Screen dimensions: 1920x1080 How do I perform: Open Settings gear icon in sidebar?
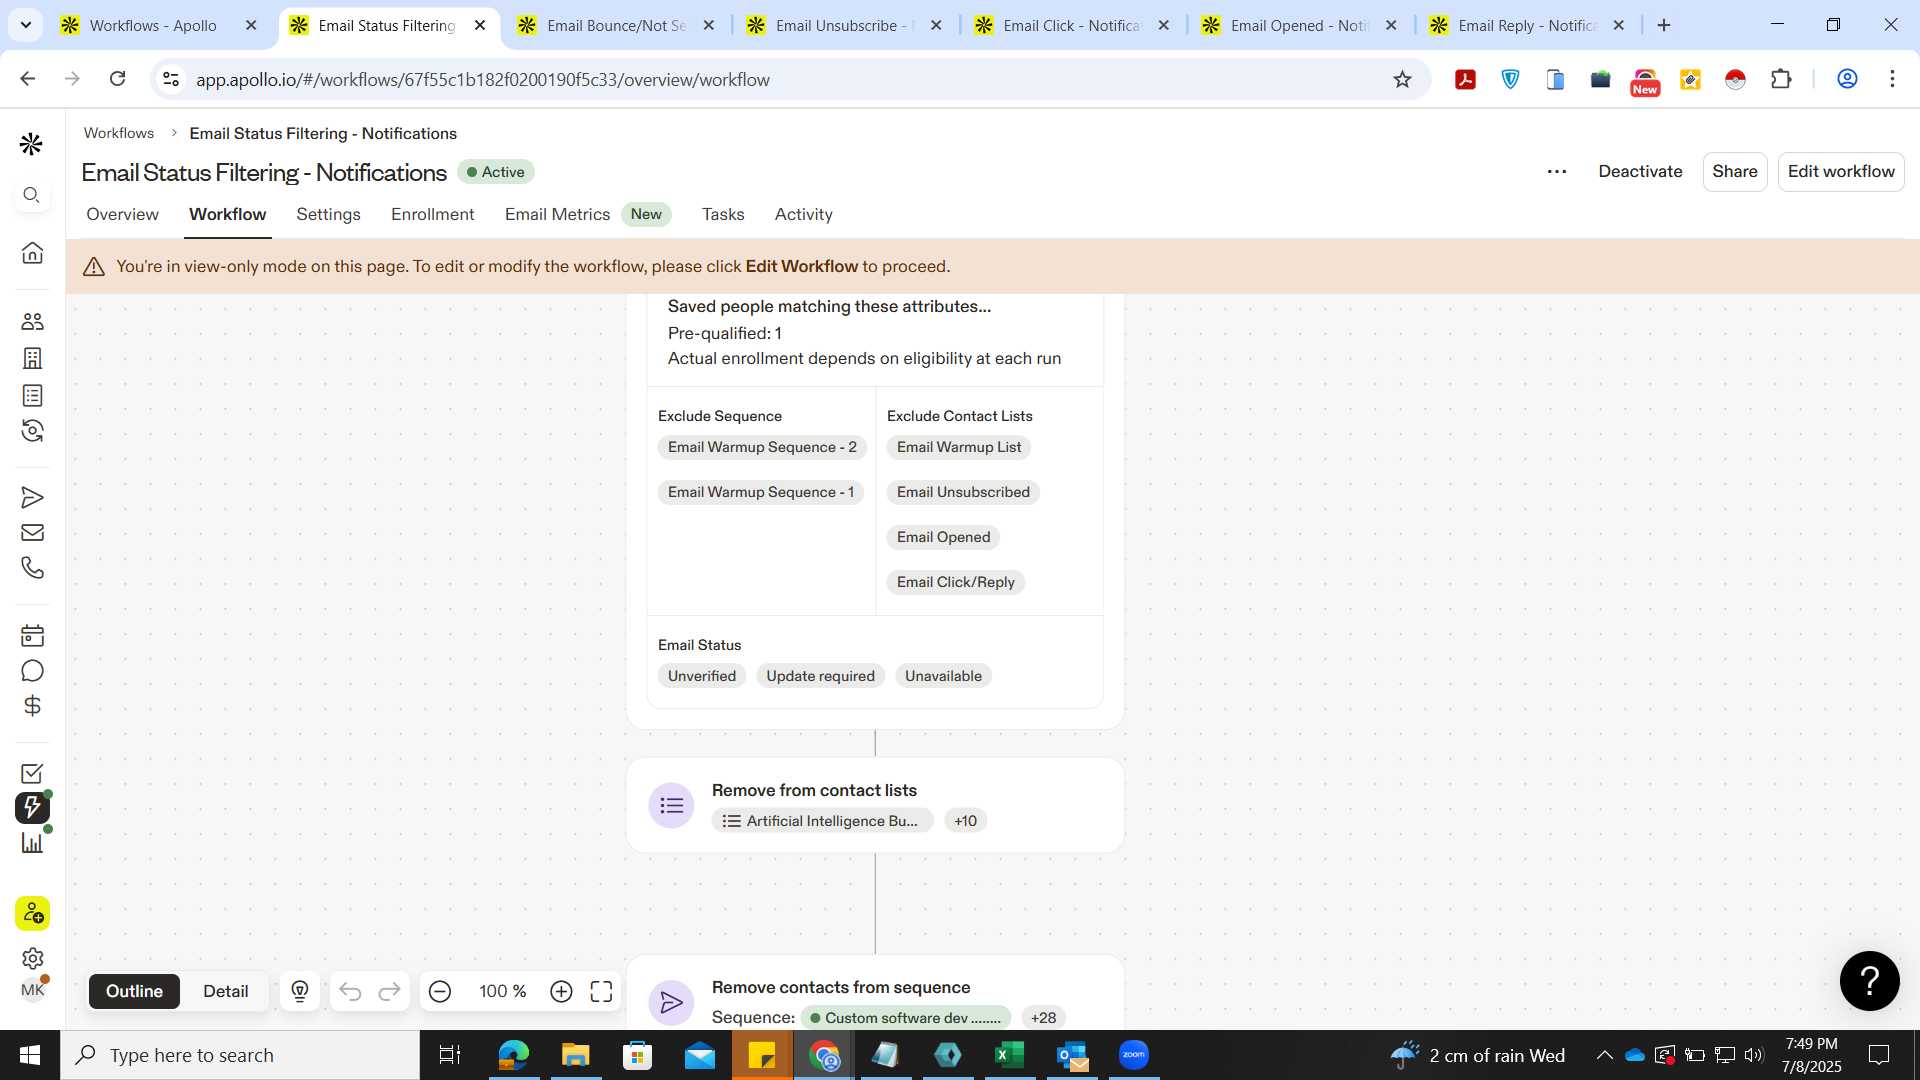pyautogui.click(x=32, y=958)
